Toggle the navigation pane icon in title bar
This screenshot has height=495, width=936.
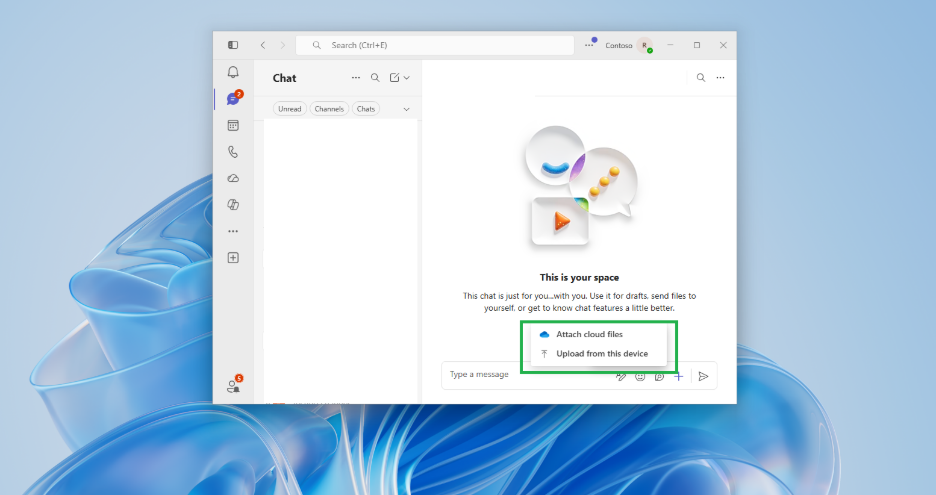(233, 45)
